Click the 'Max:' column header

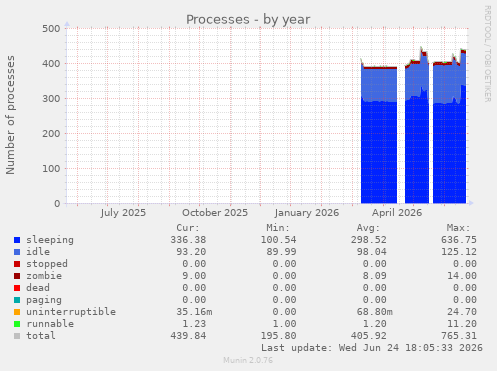pyautogui.click(x=458, y=228)
